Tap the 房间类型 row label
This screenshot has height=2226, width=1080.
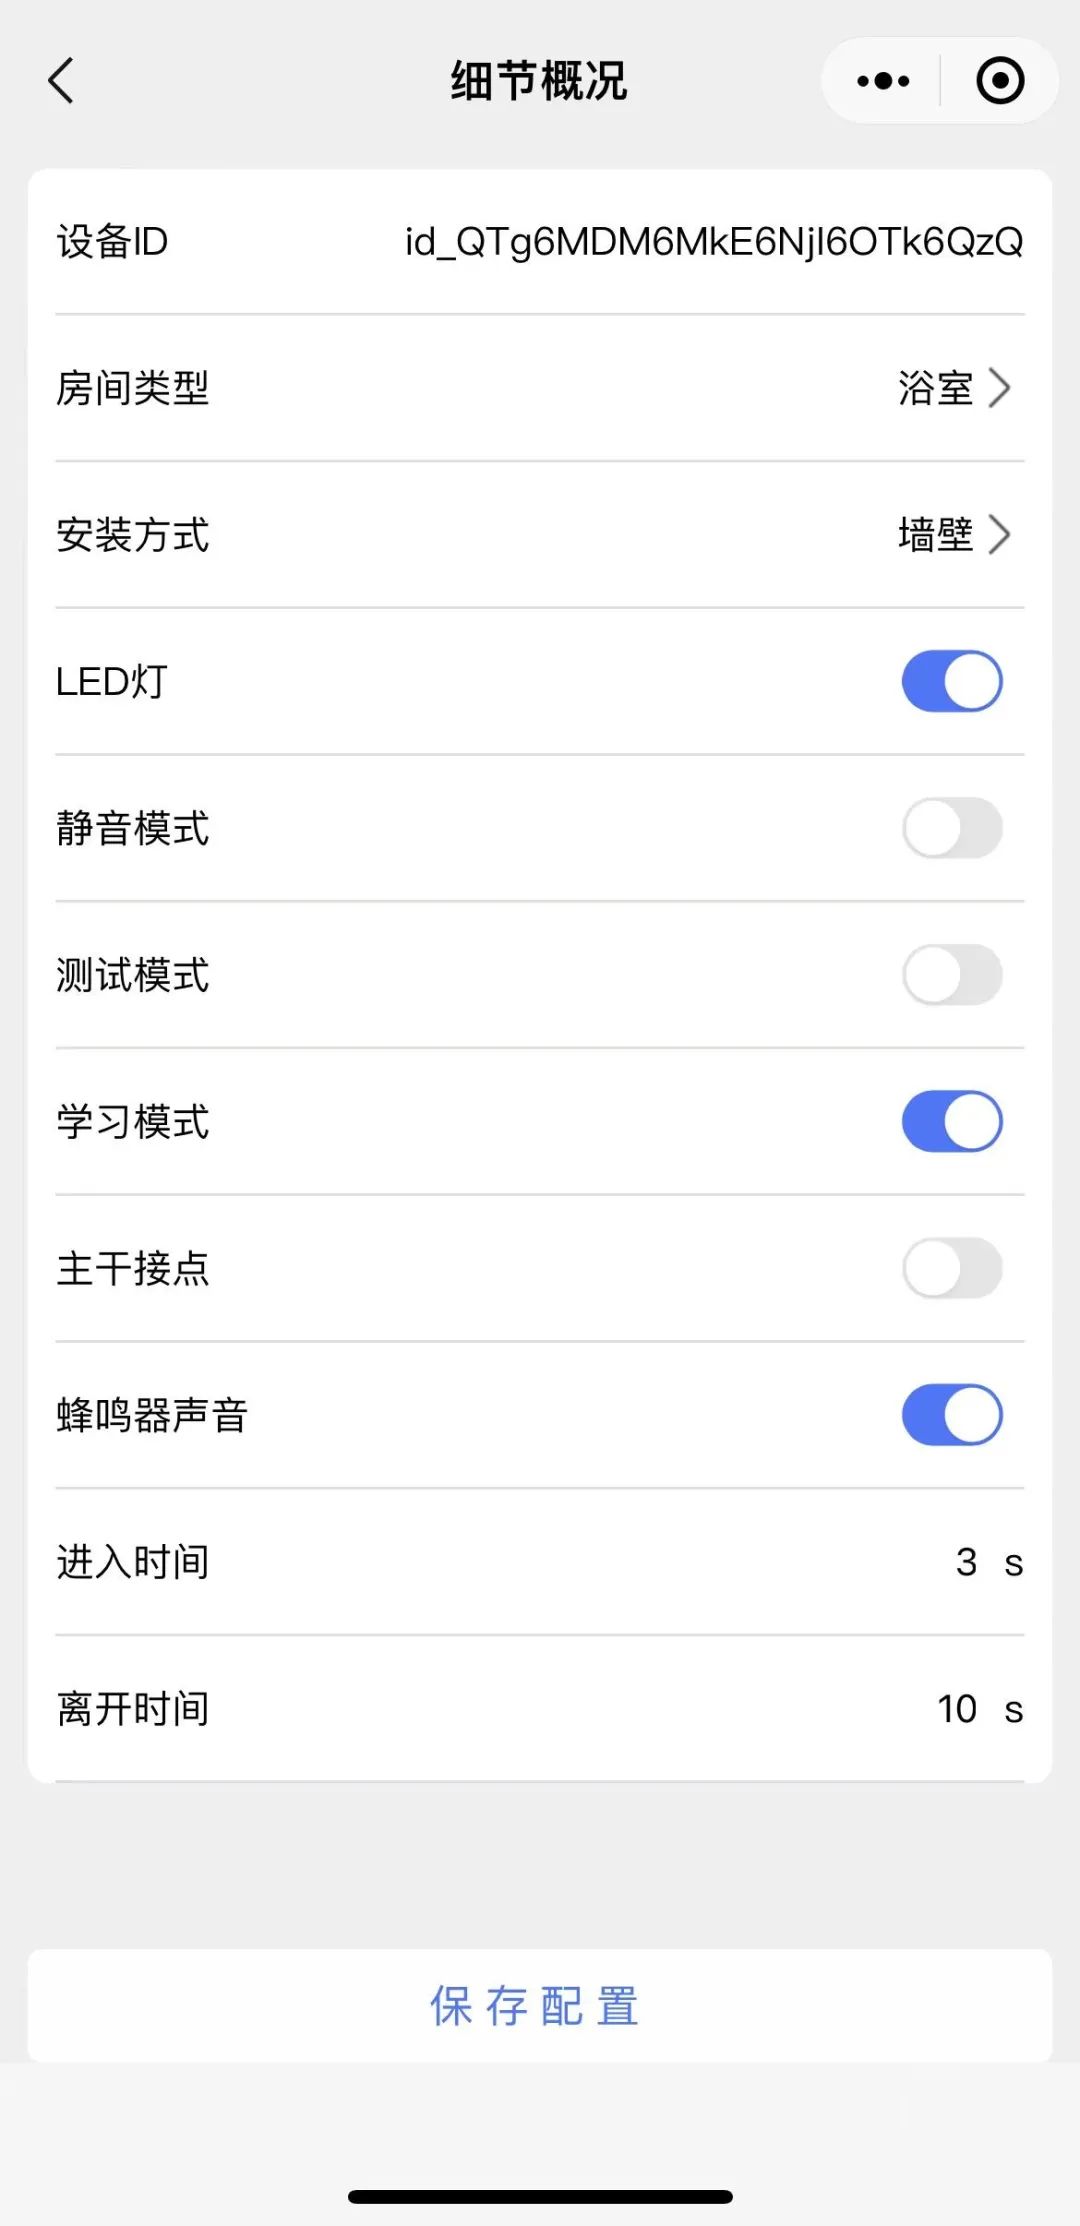coord(133,388)
